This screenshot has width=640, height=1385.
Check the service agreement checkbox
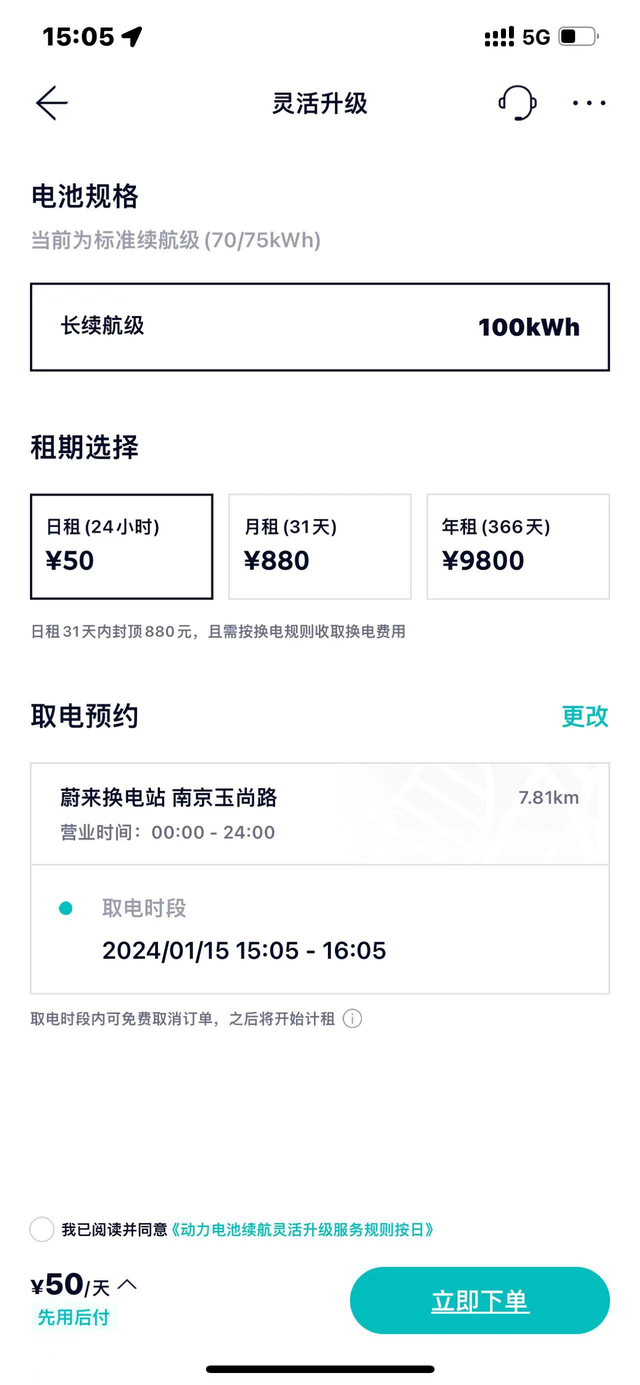tap(42, 1229)
